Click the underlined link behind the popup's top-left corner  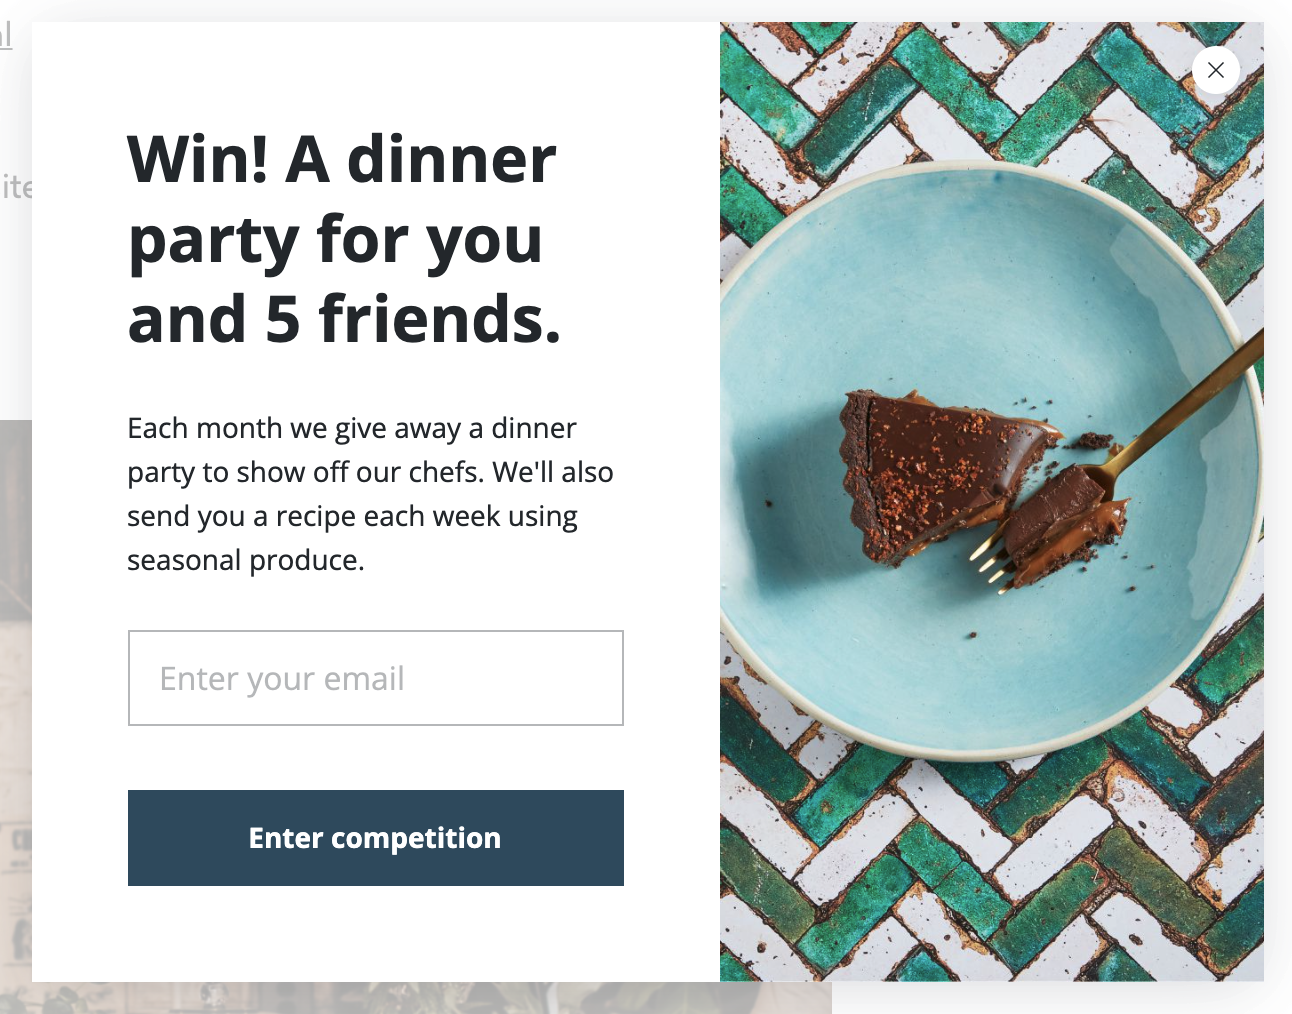coord(6,36)
